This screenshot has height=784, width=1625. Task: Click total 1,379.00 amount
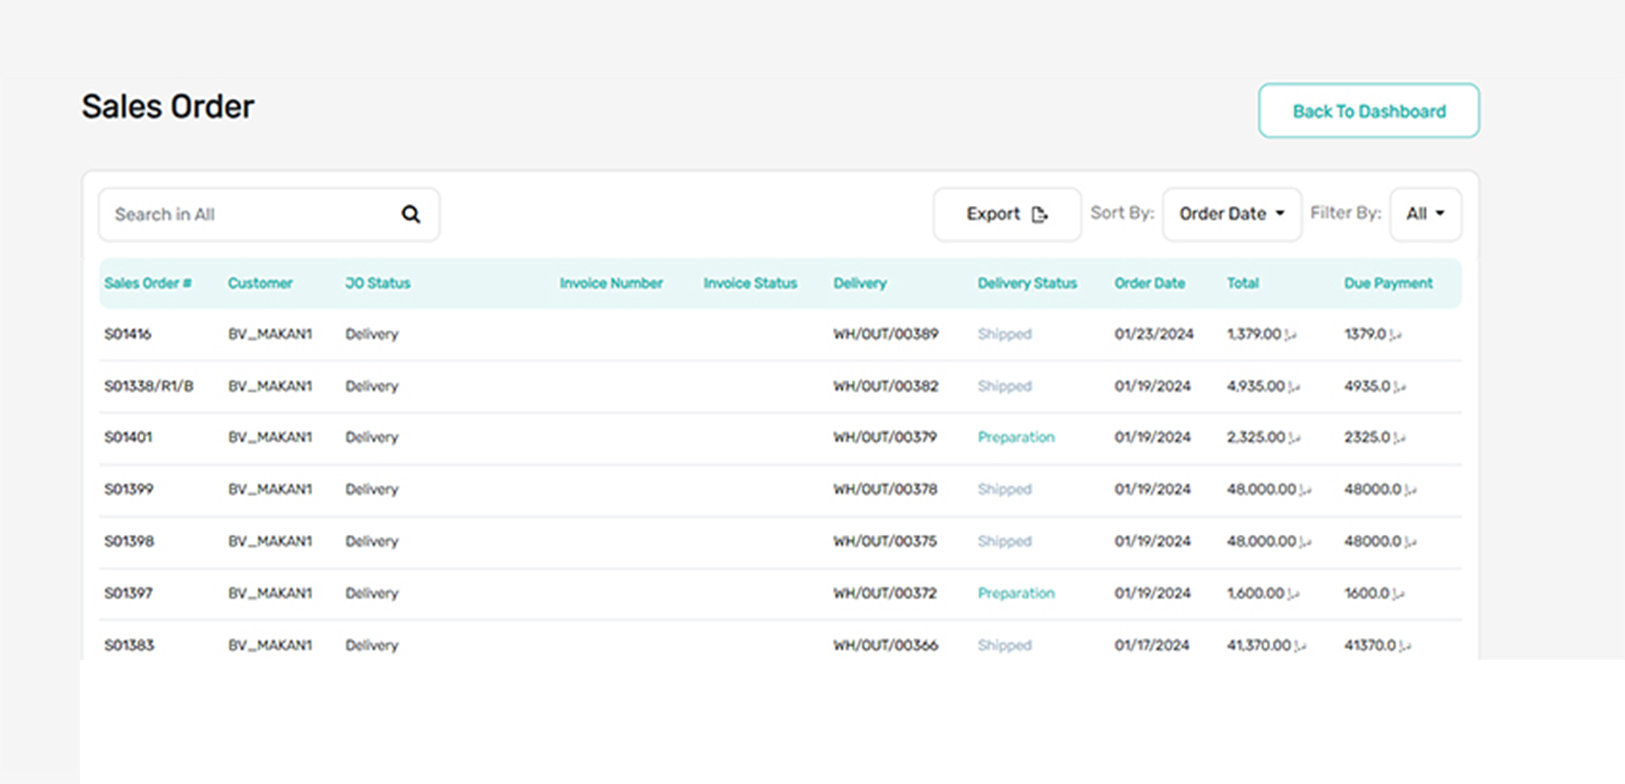coord(1262,334)
